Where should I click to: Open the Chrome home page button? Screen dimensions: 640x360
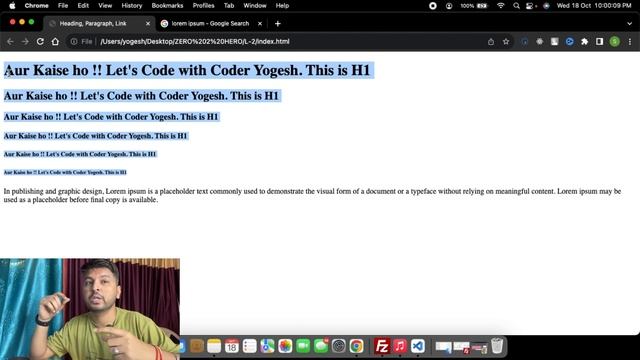click(x=55, y=42)
